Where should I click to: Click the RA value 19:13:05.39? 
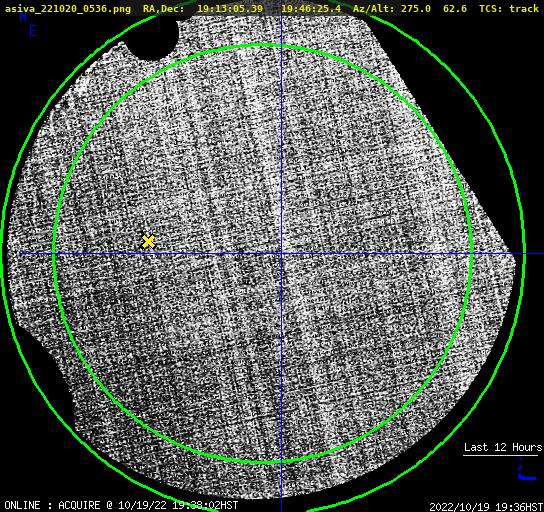pyautogui.click(x=230, y=9)
